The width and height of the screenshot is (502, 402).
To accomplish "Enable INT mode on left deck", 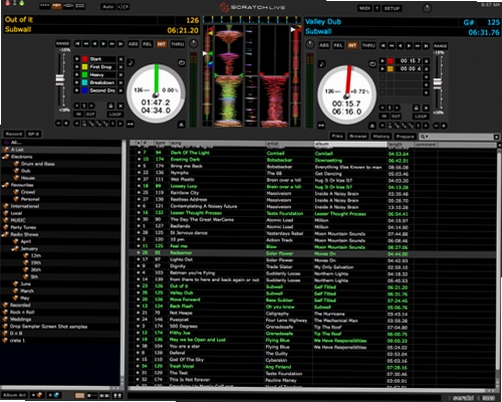I will (x=161, y=44).
